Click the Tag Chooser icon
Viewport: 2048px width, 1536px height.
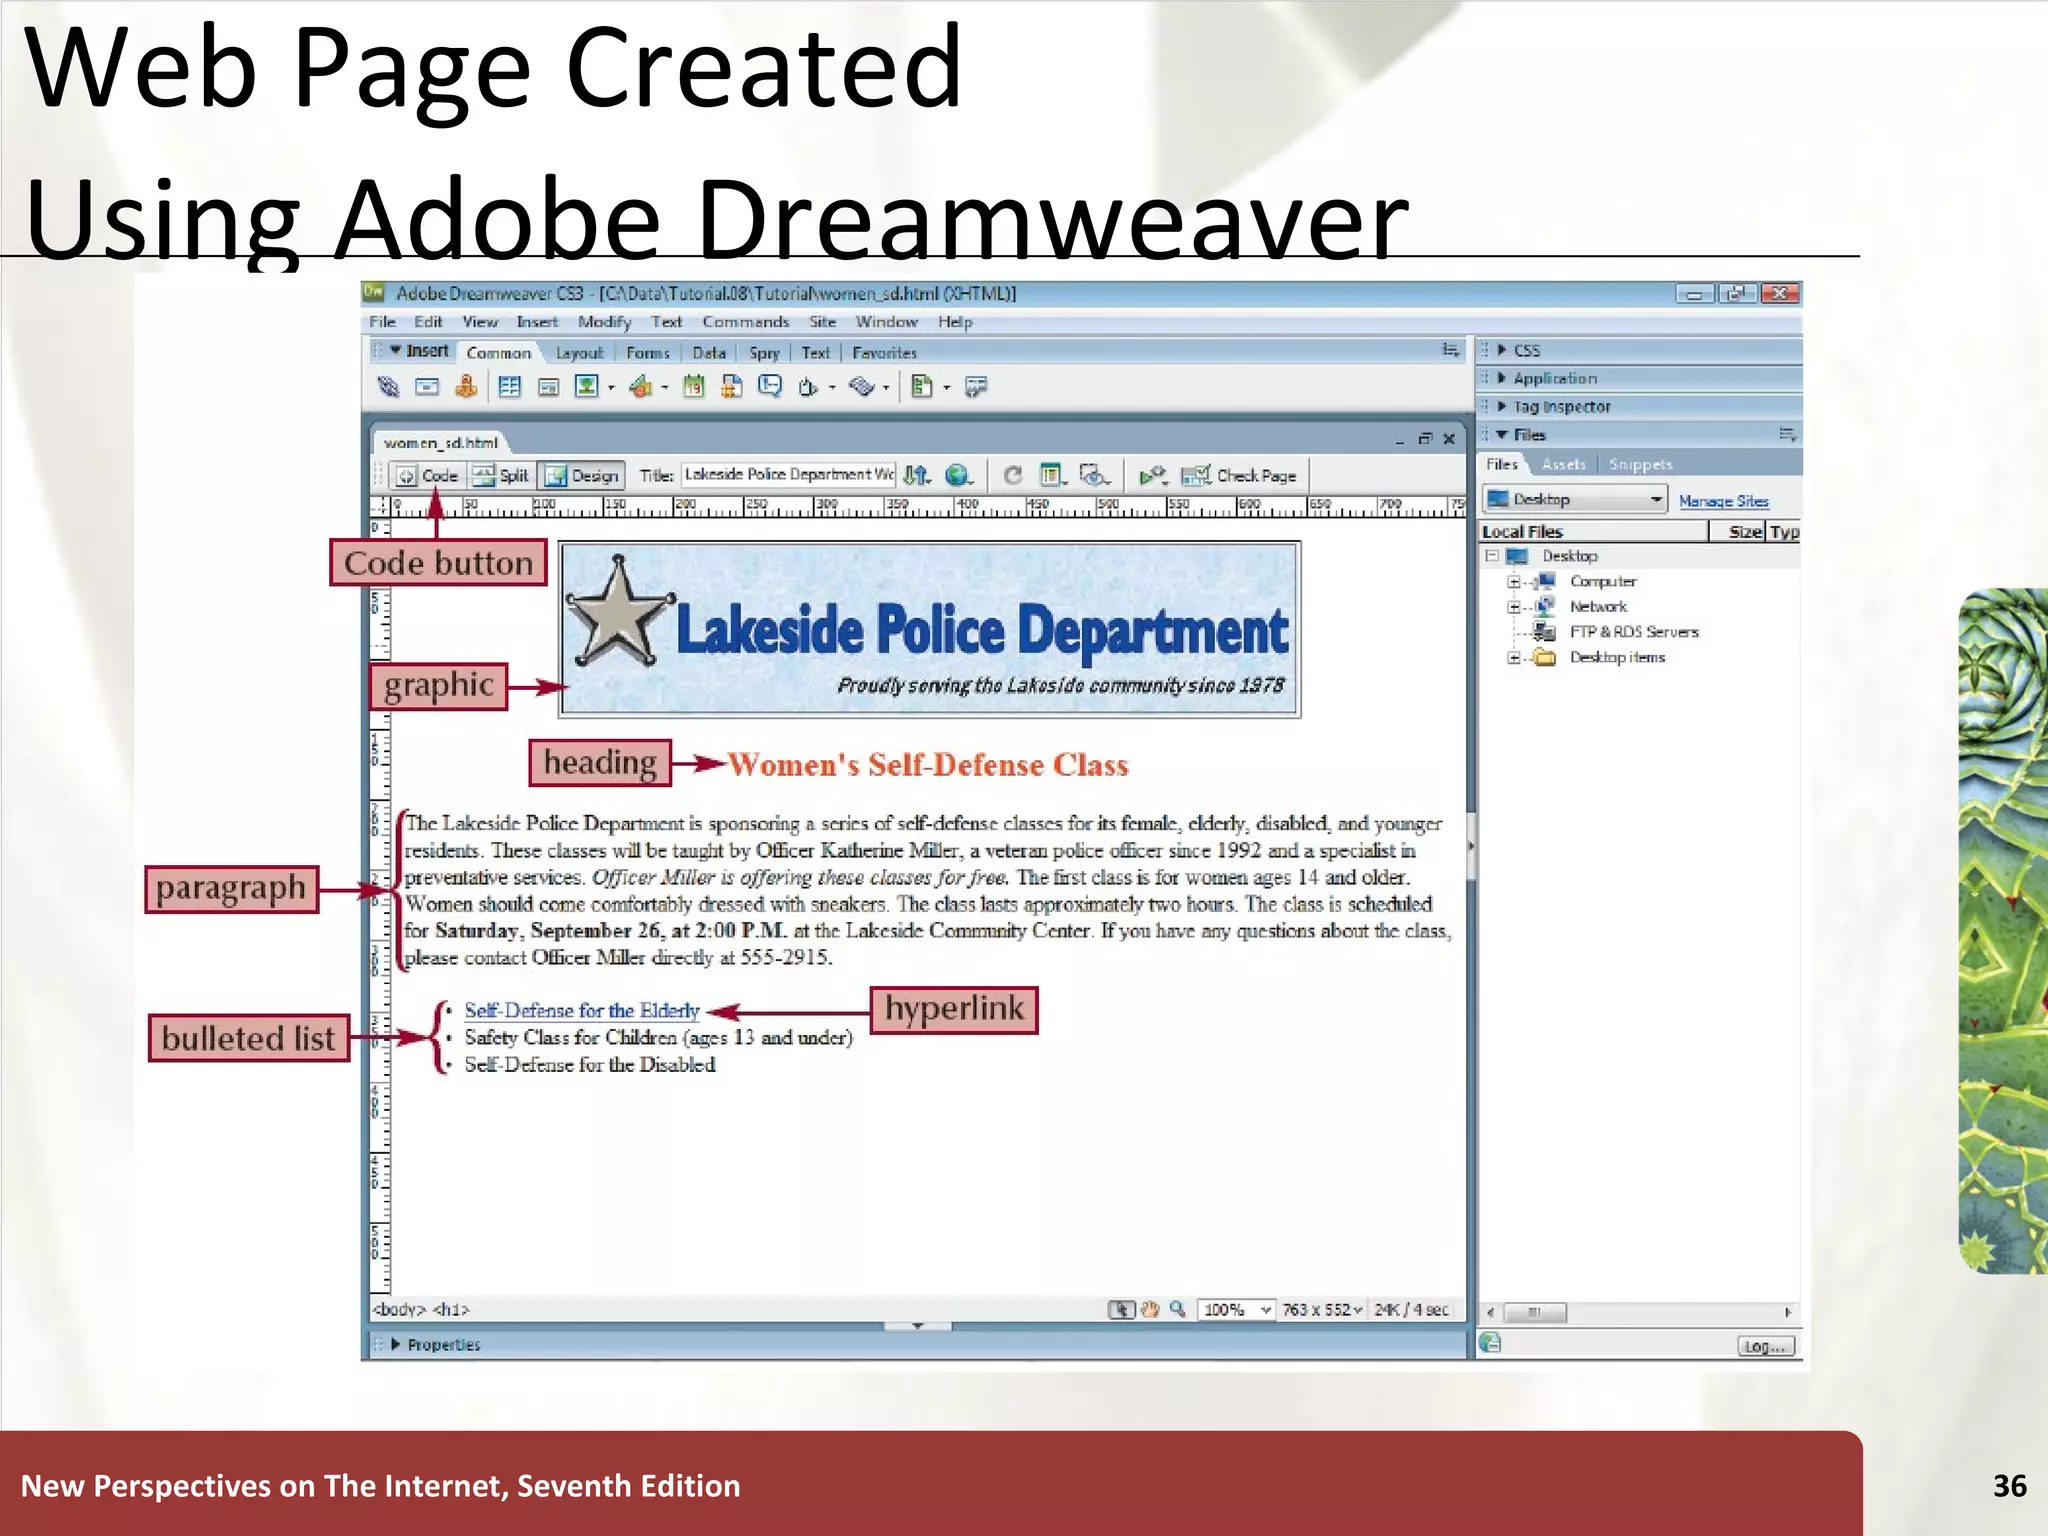click(x=976, y=386)
